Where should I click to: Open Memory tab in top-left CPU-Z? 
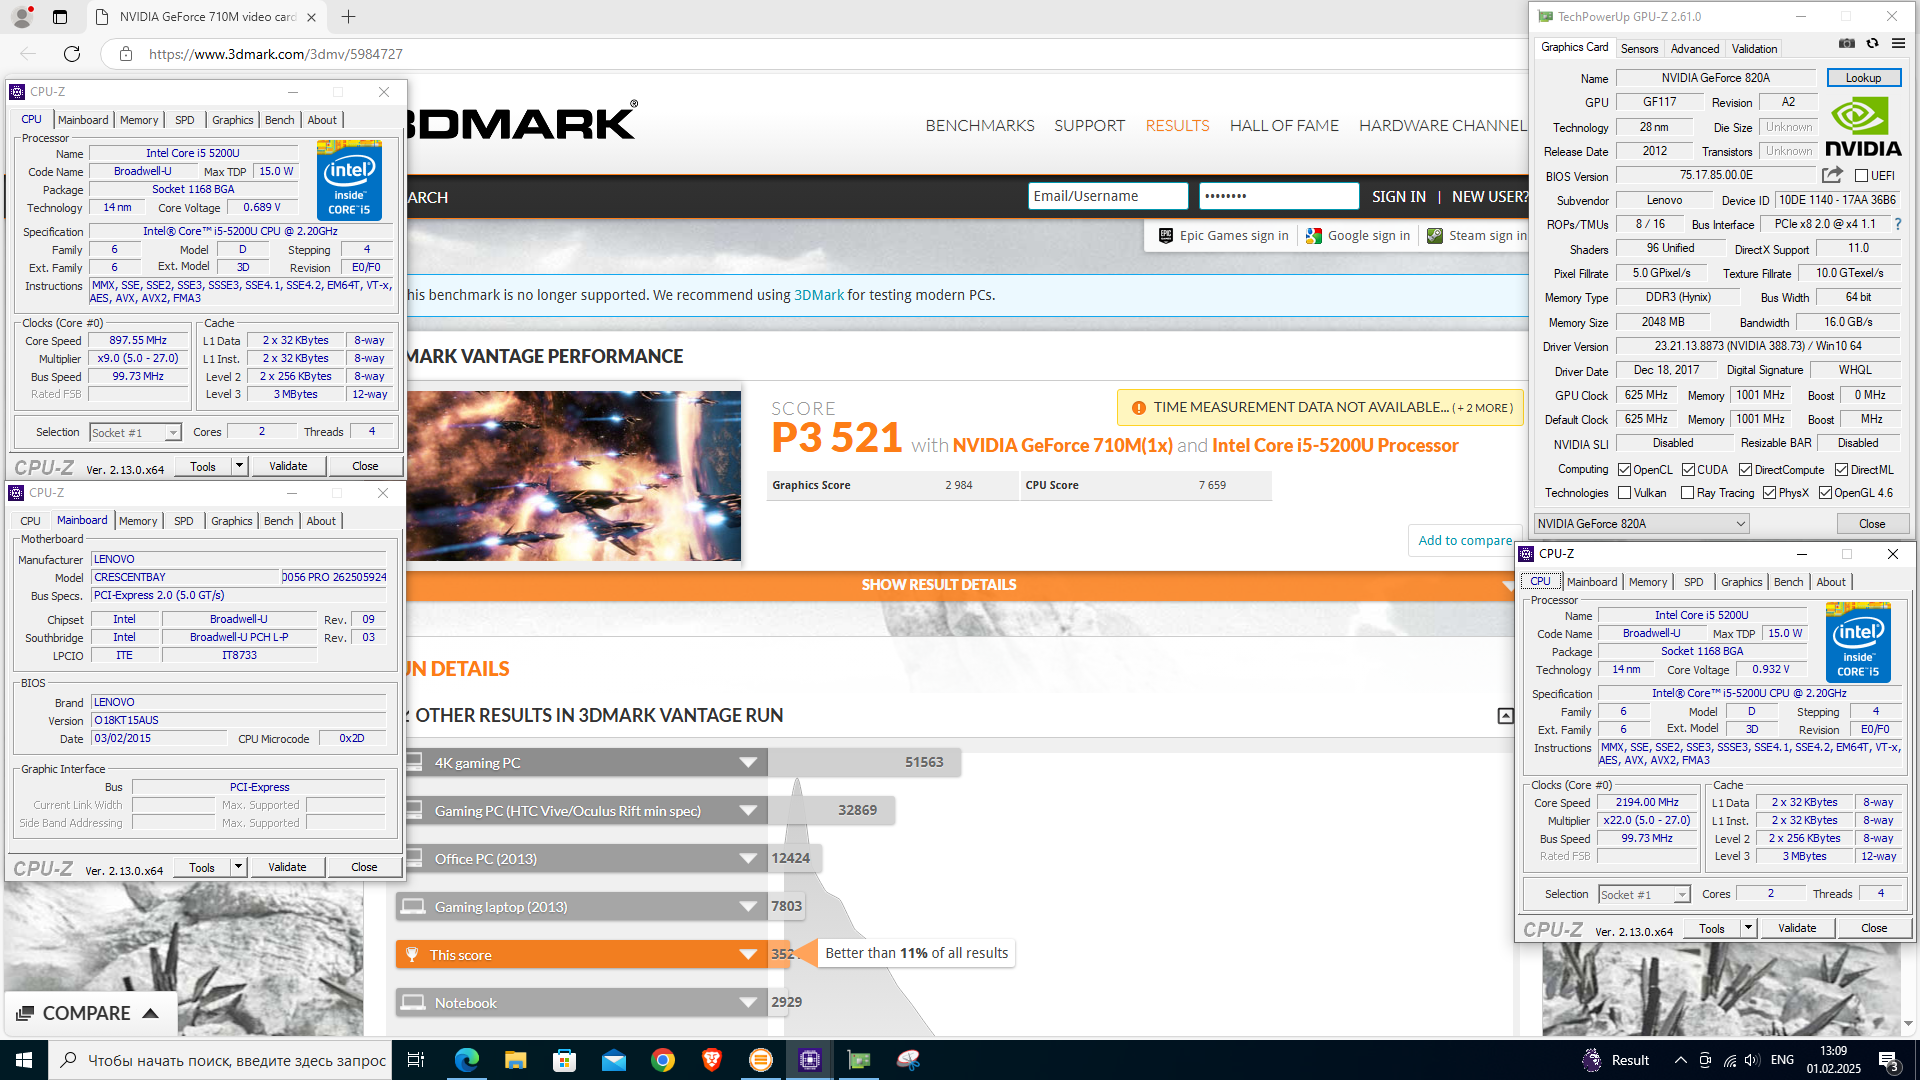click(139, 120)
